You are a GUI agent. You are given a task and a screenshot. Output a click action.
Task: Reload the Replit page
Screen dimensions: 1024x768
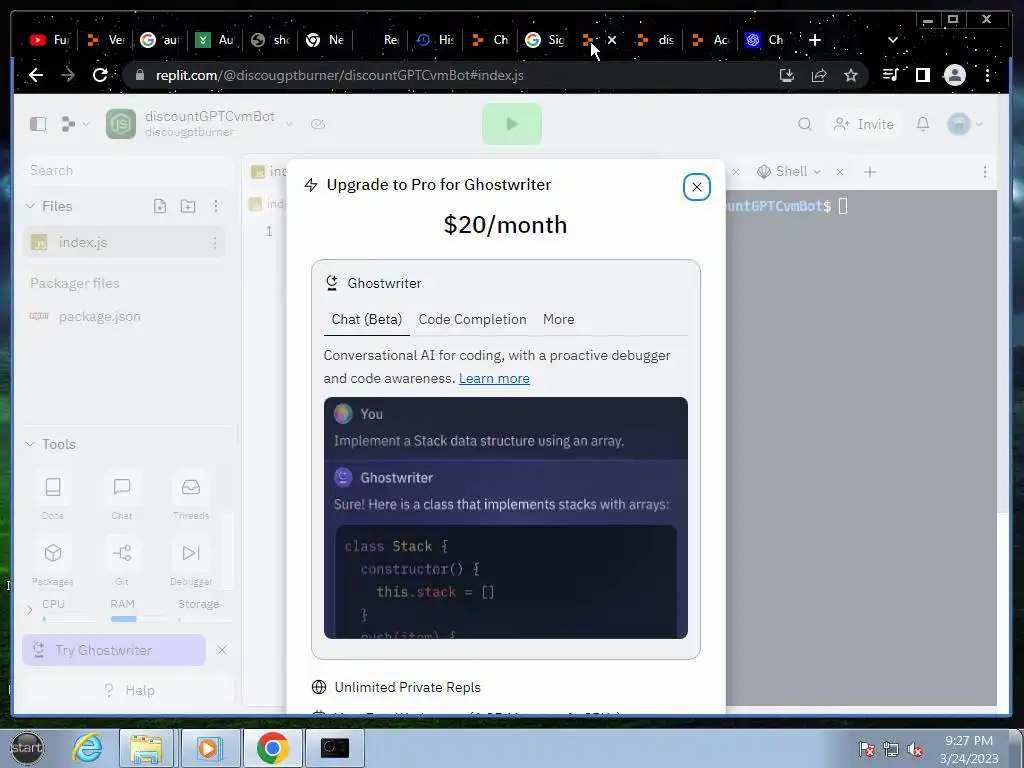click(99, 75)
